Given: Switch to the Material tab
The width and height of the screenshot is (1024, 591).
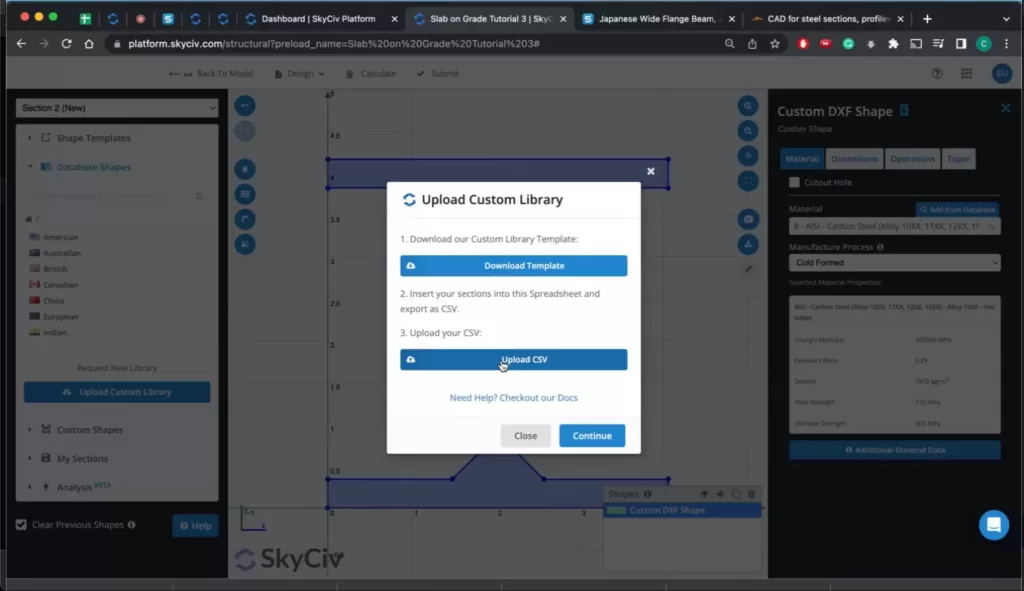Looking at the screenshot, I should click(x=802, y=159).
